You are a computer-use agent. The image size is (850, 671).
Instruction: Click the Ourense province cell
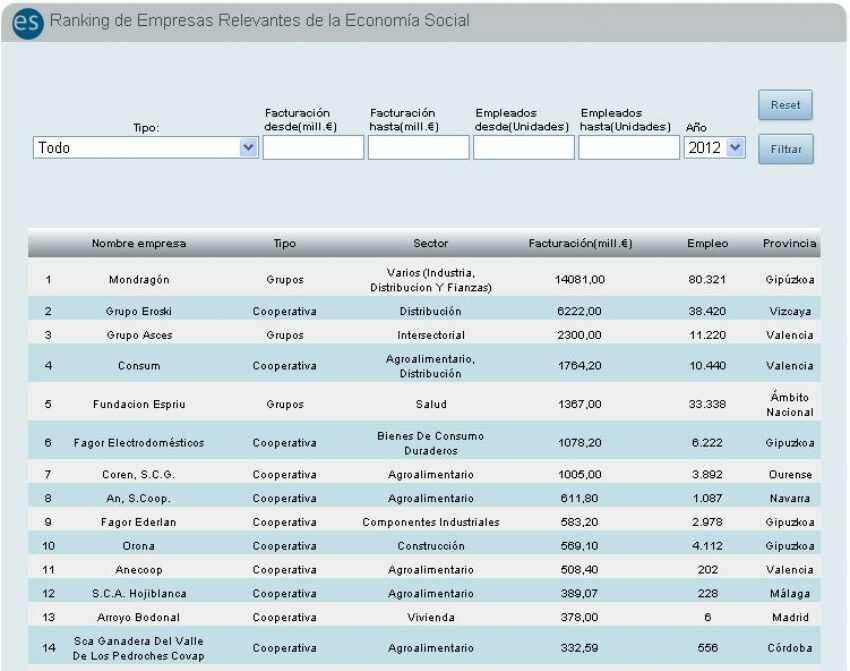(790, 474)
